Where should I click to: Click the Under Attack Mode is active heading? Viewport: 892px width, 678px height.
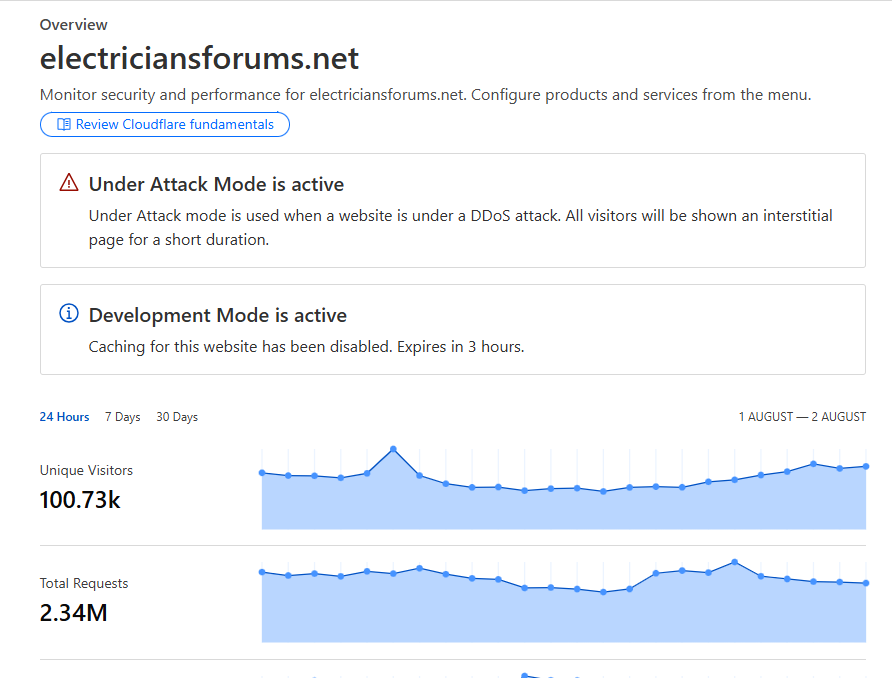[x=216, y=184]
